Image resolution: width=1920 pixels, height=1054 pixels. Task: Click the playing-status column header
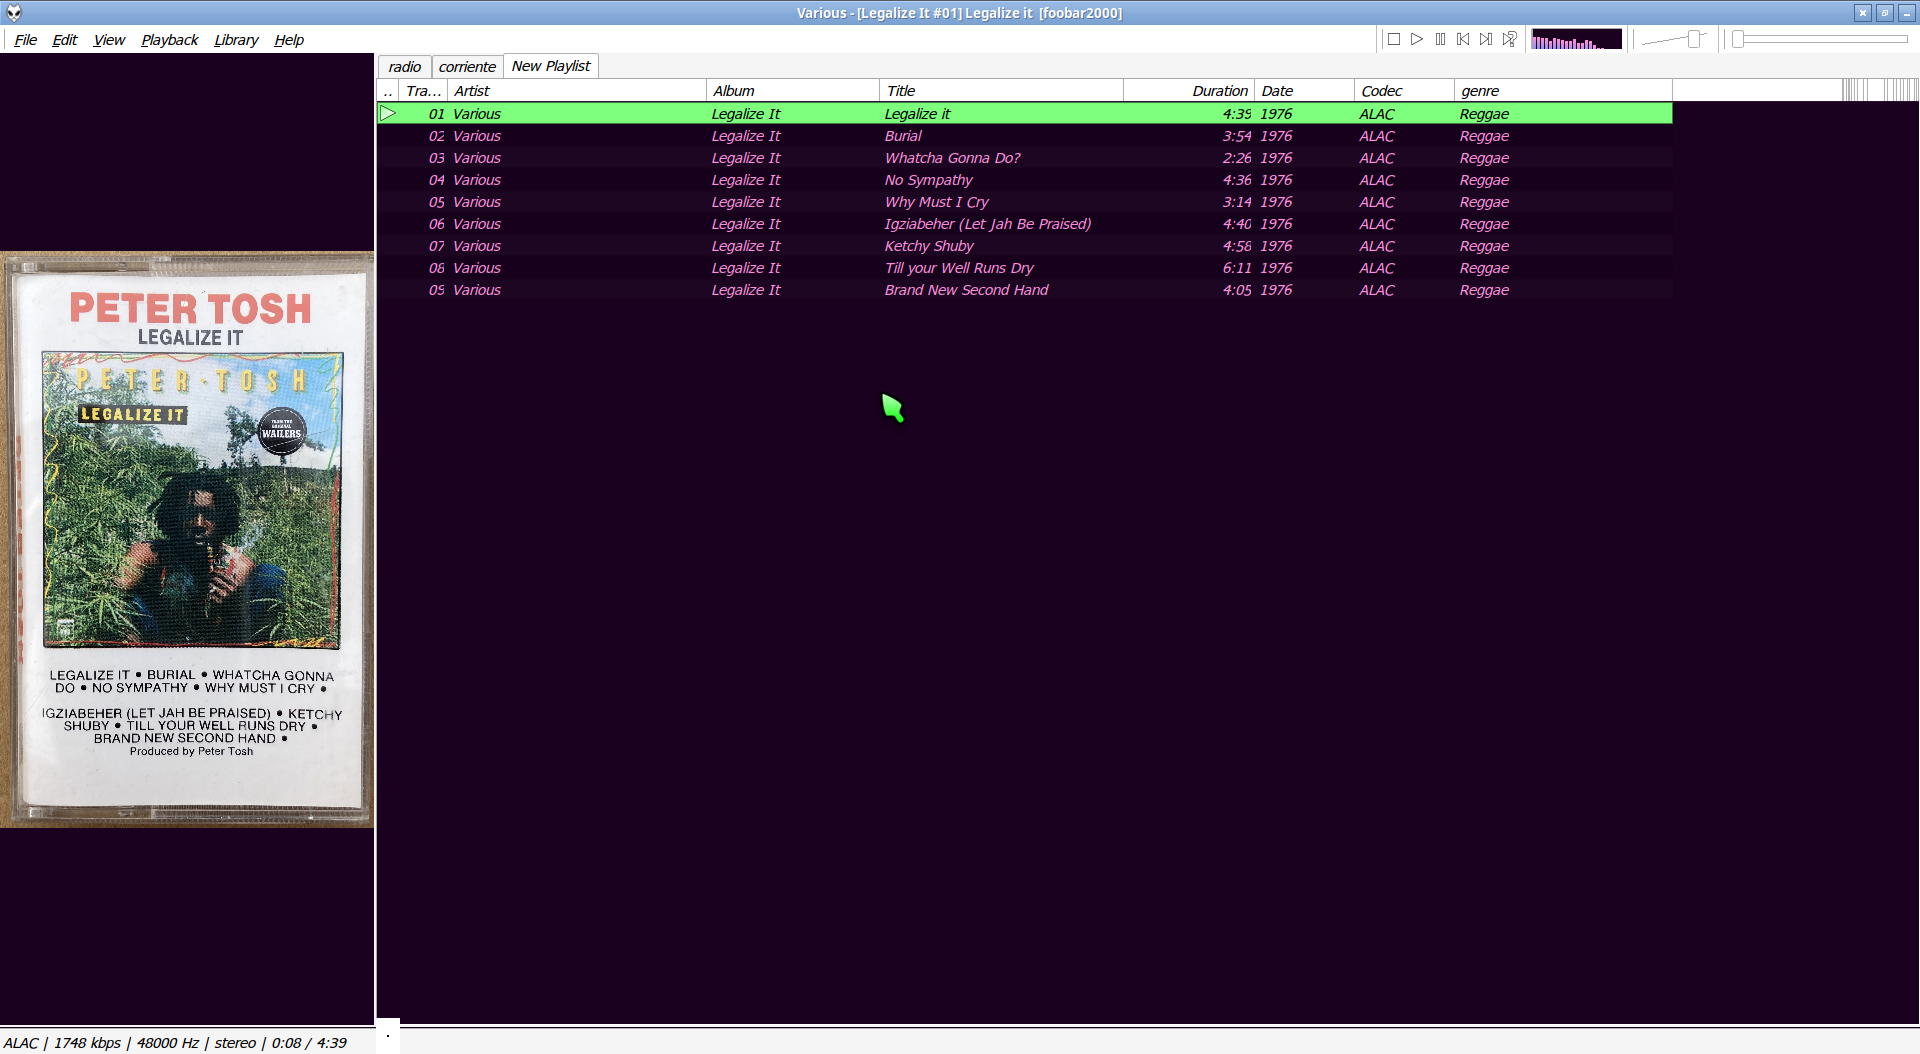coord(388,91)
